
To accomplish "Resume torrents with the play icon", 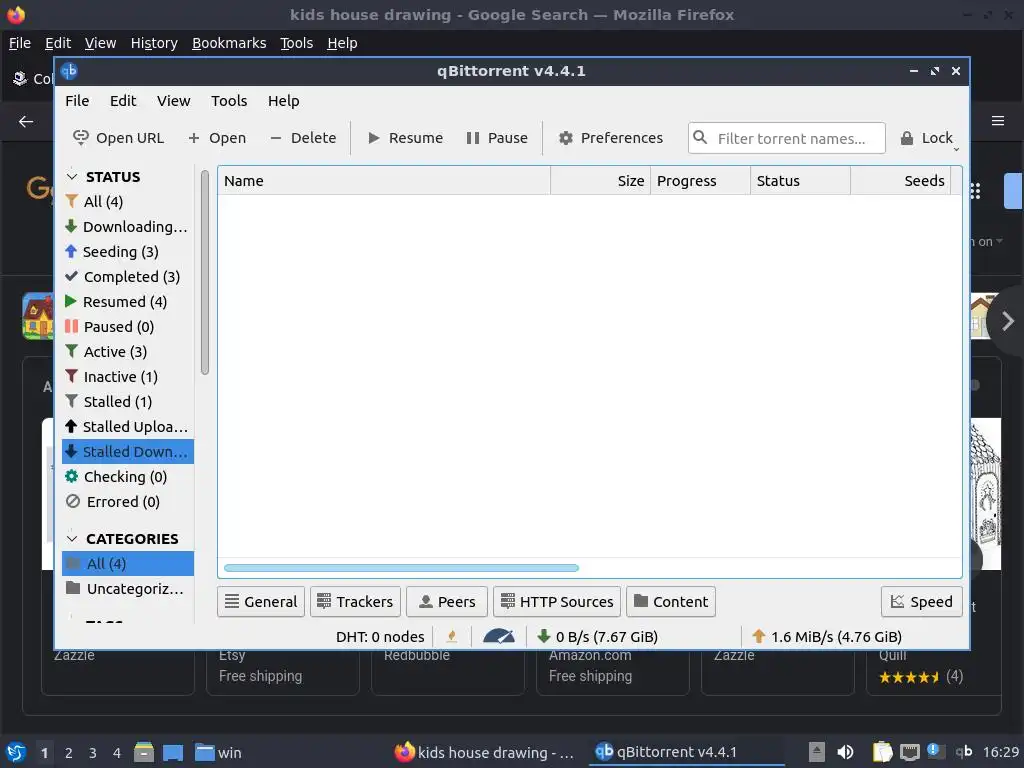I will pyautogui.click(x=374, y=138).
